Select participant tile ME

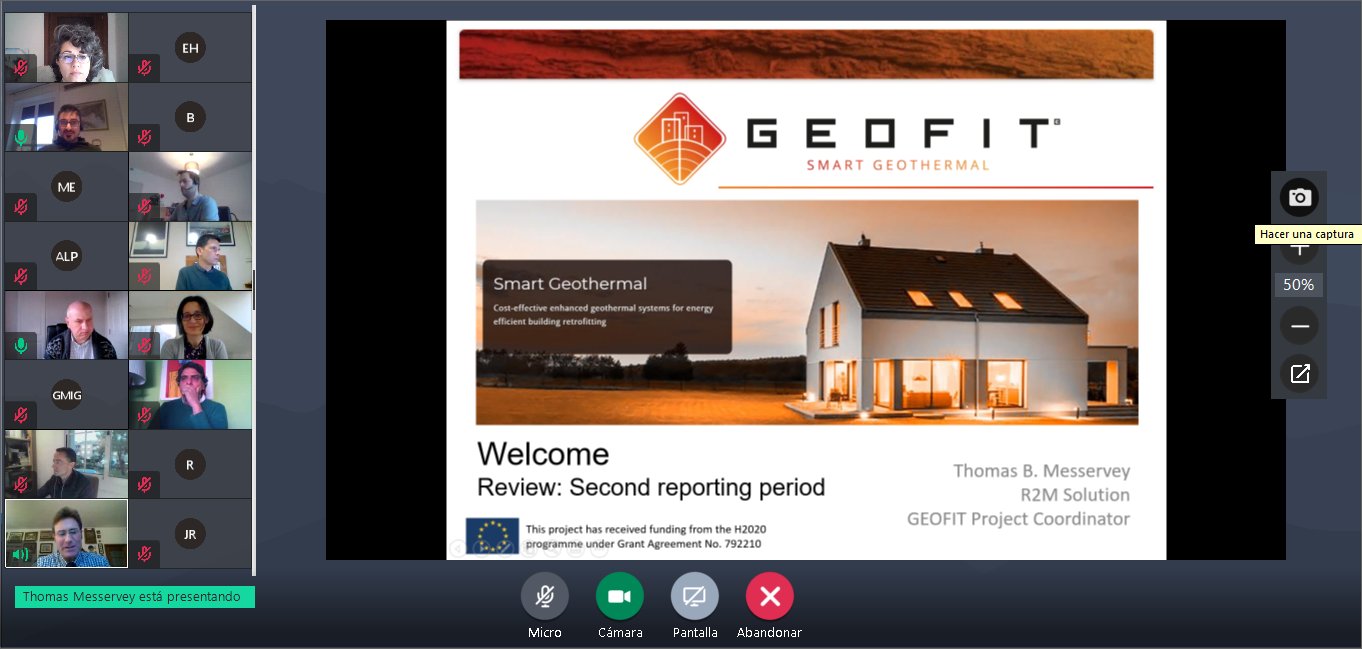pos(66,187)
